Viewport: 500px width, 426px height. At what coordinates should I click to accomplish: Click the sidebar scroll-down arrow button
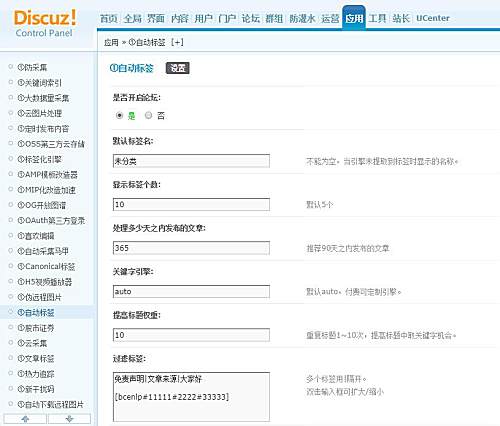(x=69, y=419)
